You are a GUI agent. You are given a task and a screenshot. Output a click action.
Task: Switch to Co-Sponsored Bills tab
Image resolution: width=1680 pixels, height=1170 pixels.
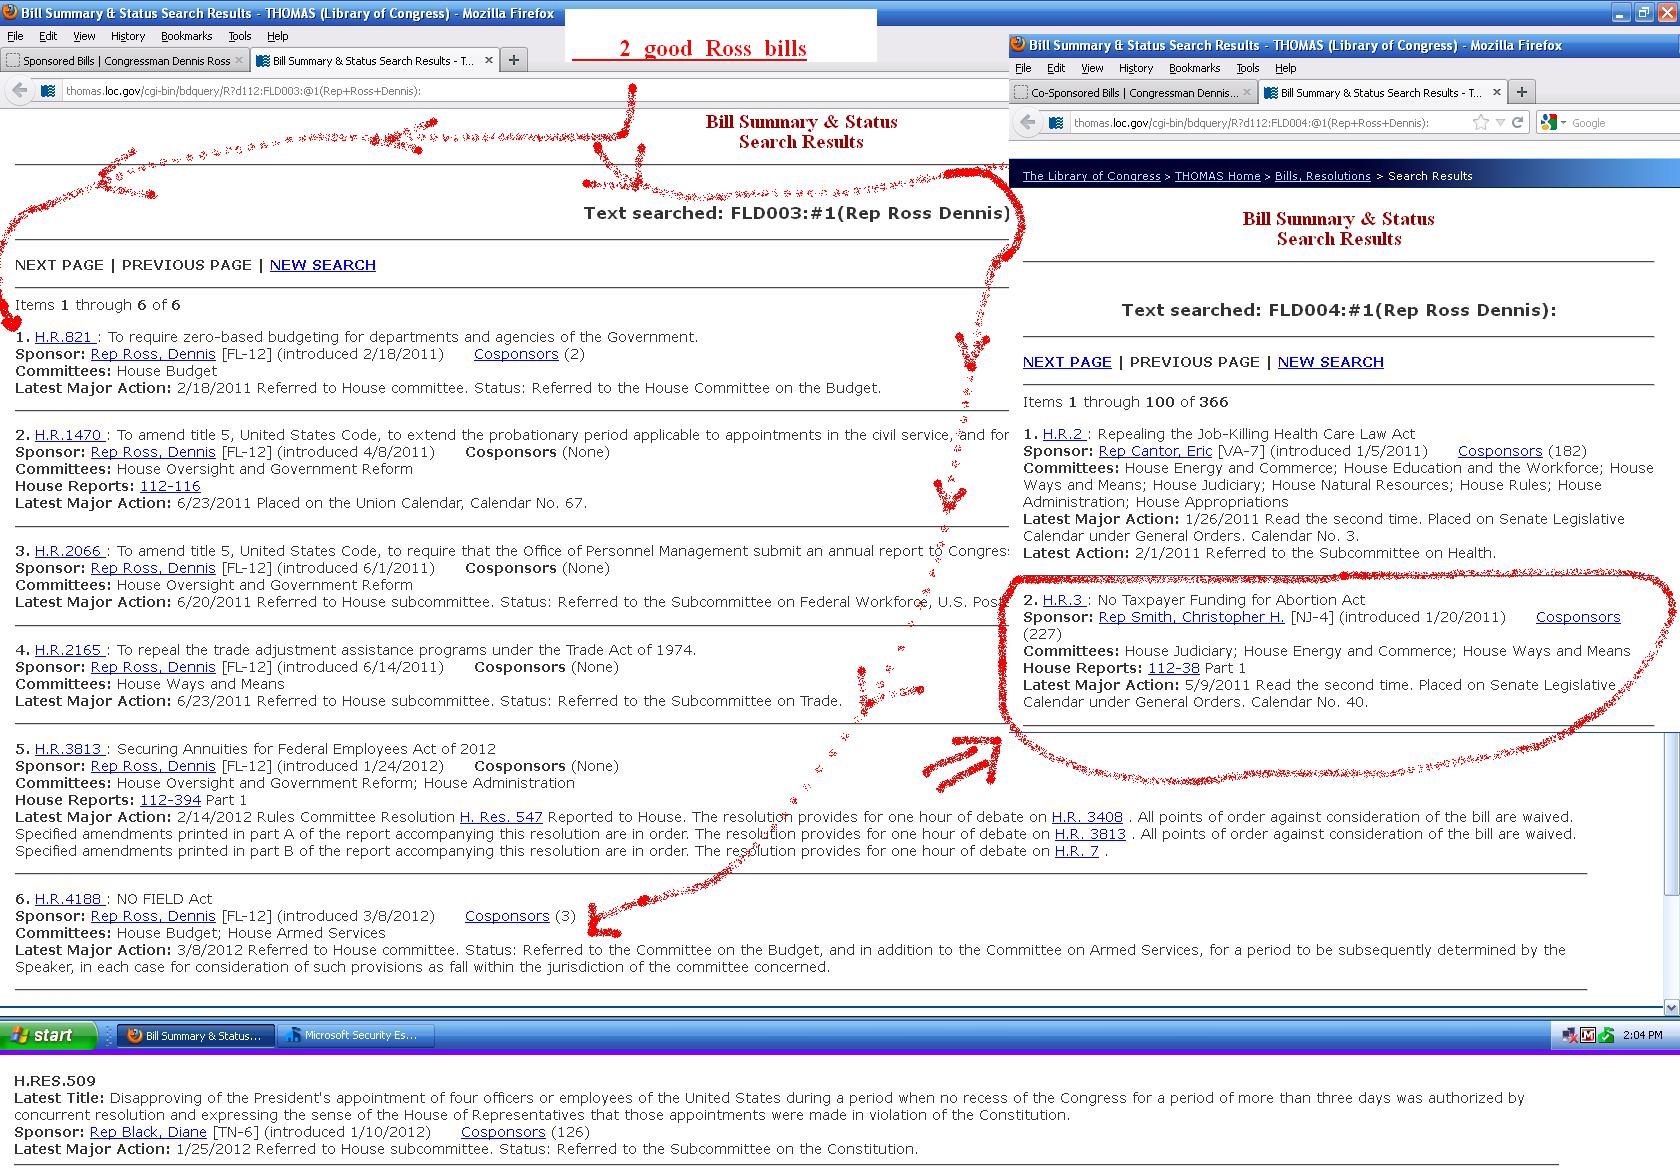[1132, 93]
